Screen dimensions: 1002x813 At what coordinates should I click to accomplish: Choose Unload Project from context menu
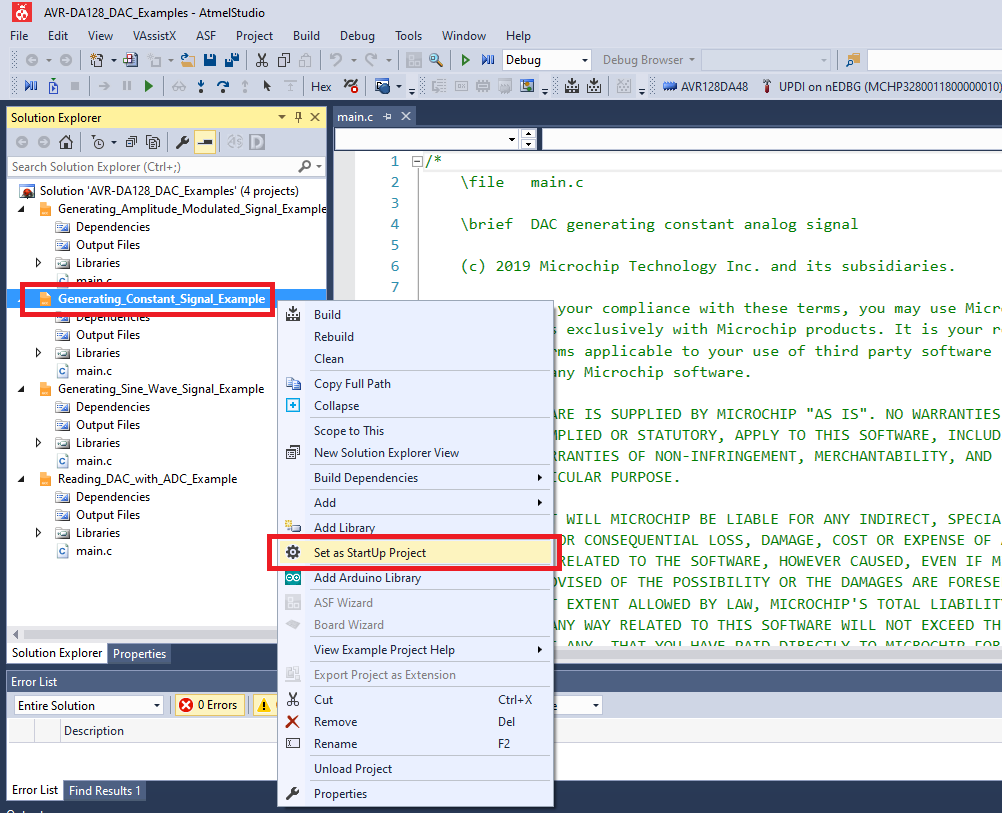[x=415, y=769]
